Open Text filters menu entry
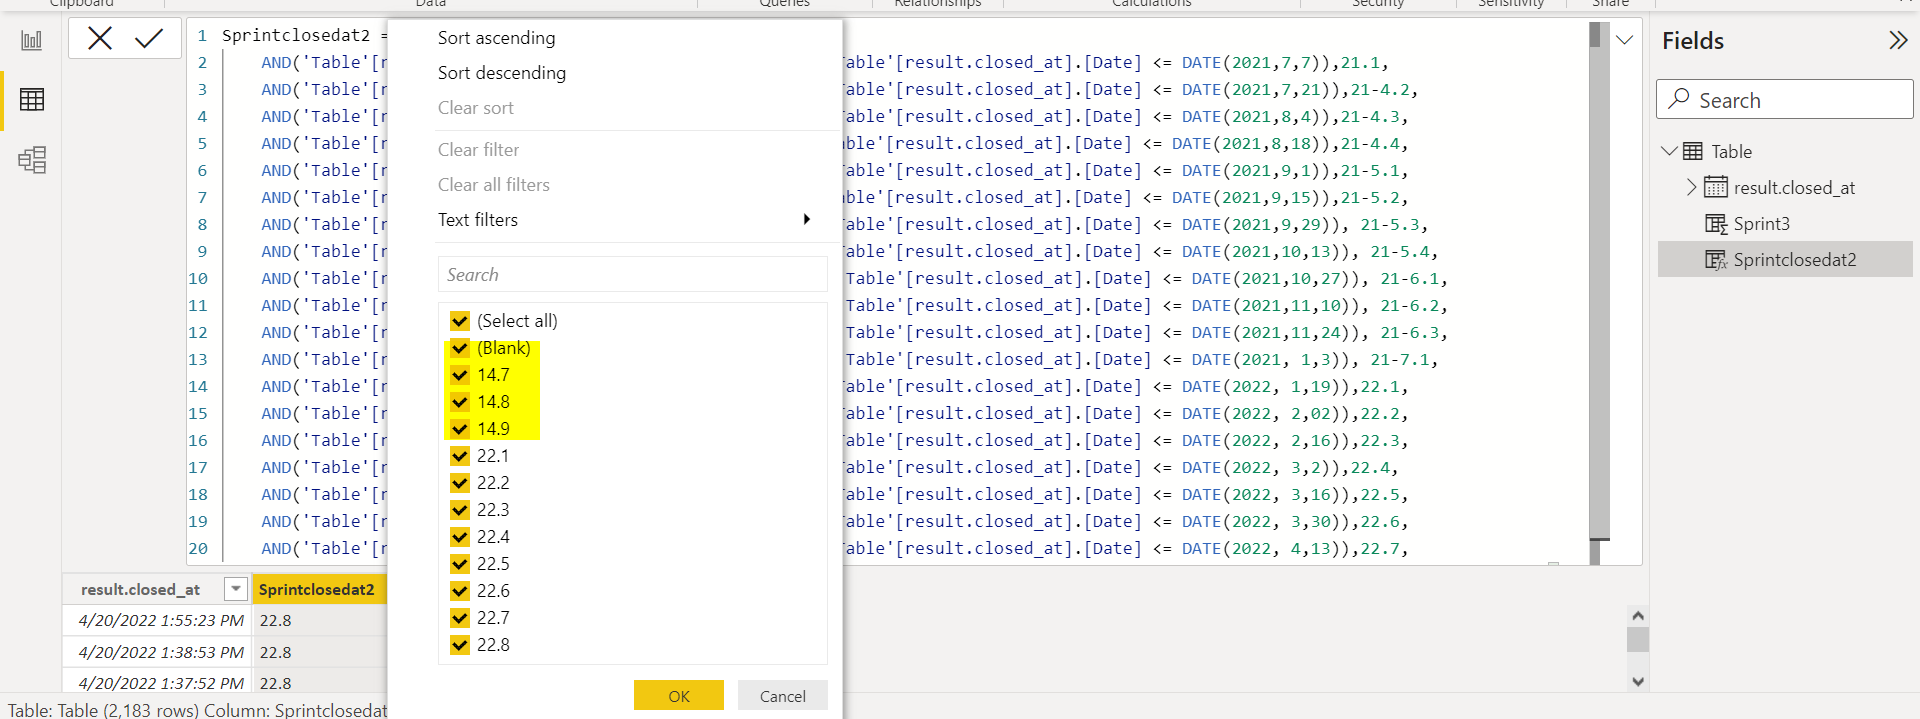Viewport: 1920px width, 719px height. click(478, 220)
